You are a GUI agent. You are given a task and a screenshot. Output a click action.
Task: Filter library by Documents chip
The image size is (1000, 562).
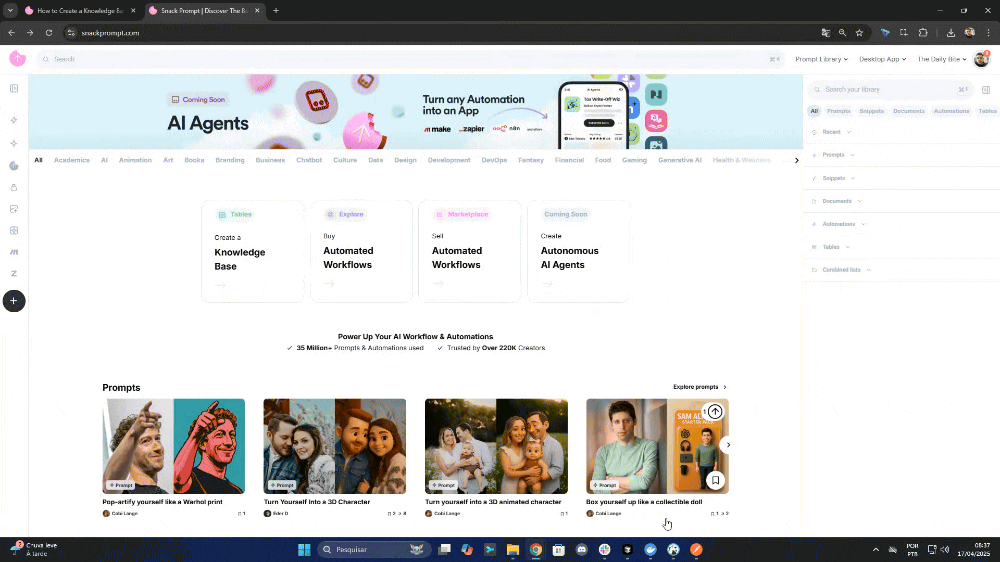pyautogui.click(x=909, y=111)
